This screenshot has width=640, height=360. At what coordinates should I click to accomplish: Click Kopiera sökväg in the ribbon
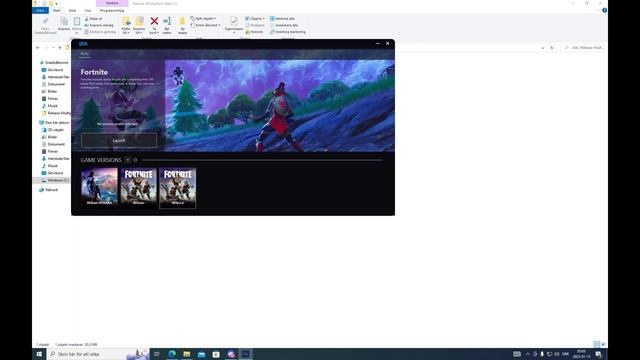(99, 25)
